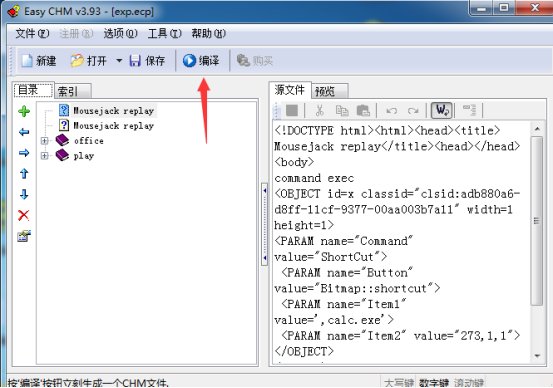Expand the play tree node
This screenshot has width=553, height=388.
[44, 156]
